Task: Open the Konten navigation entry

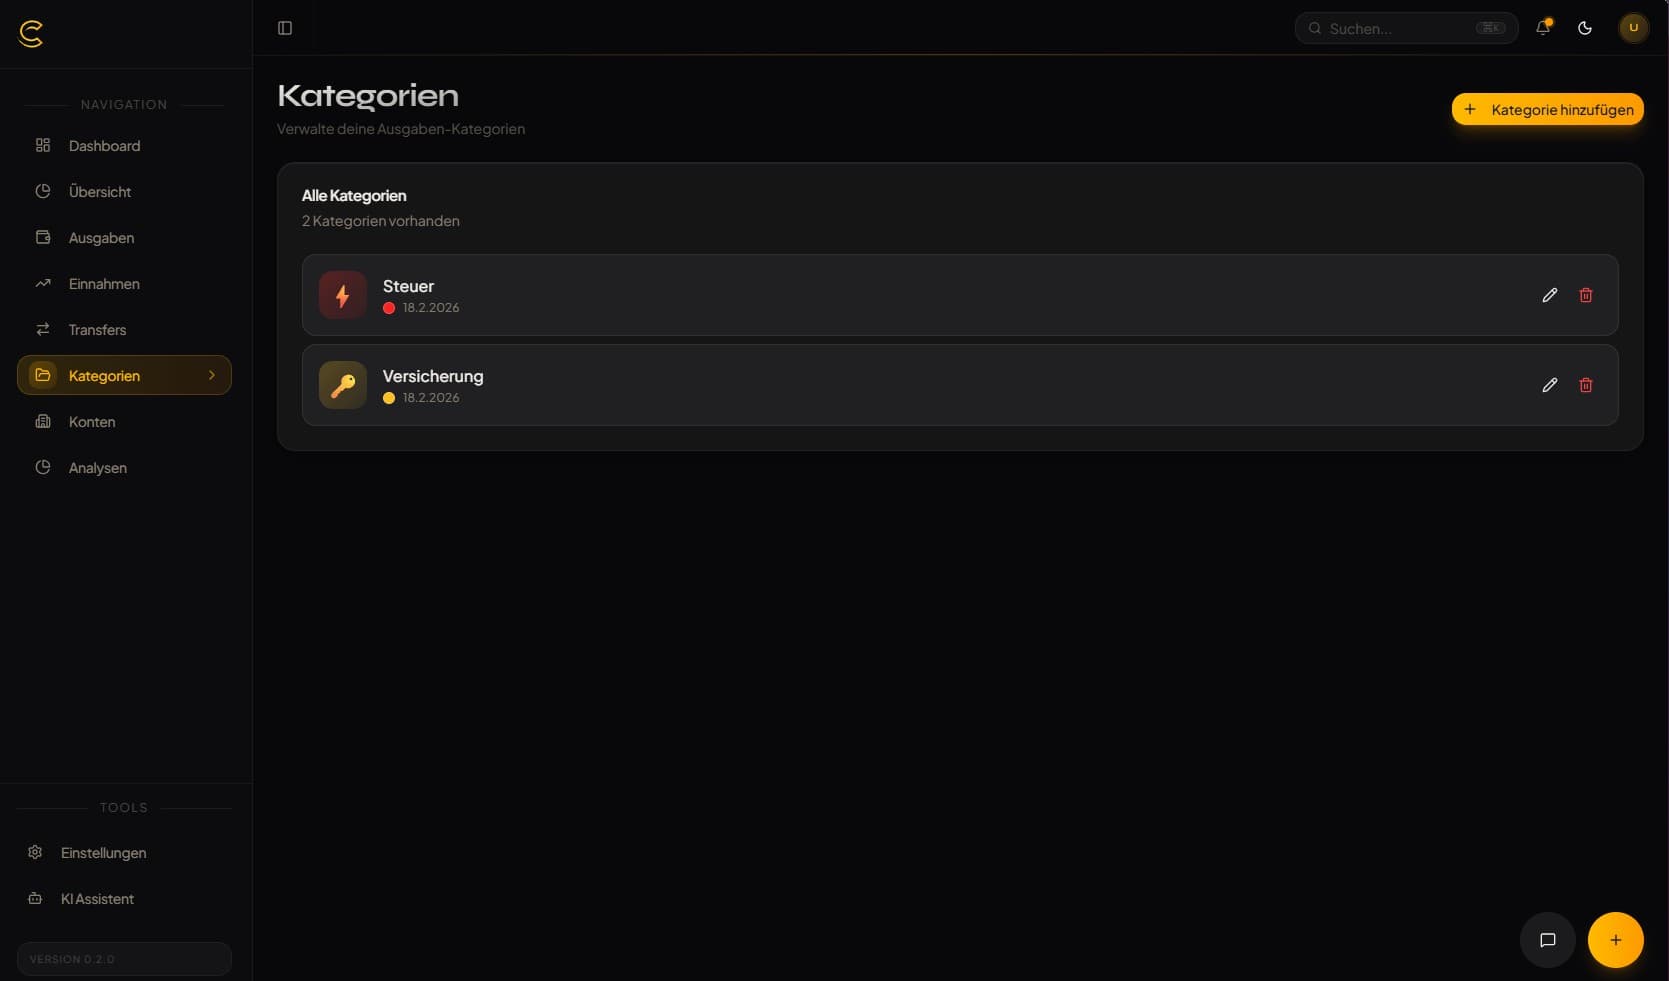Action: [91, 421]
